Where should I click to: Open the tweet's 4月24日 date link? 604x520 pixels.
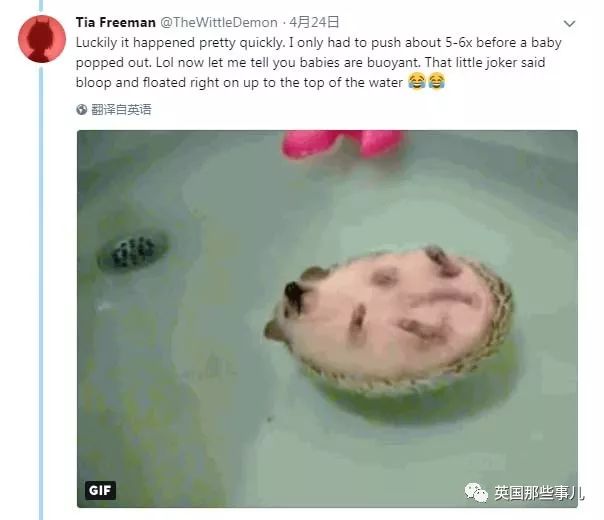point(314,22)
